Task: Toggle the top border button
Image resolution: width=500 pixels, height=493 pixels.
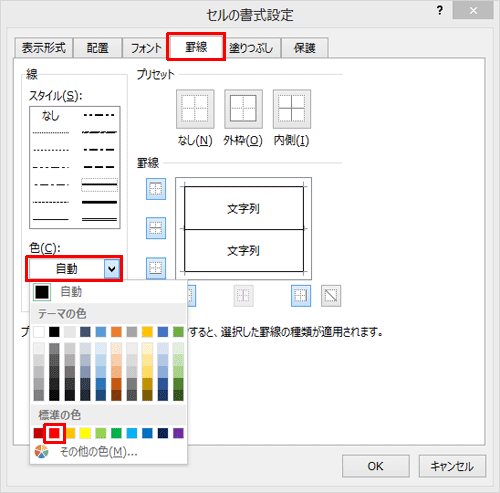Action: [x=156, y=189]
